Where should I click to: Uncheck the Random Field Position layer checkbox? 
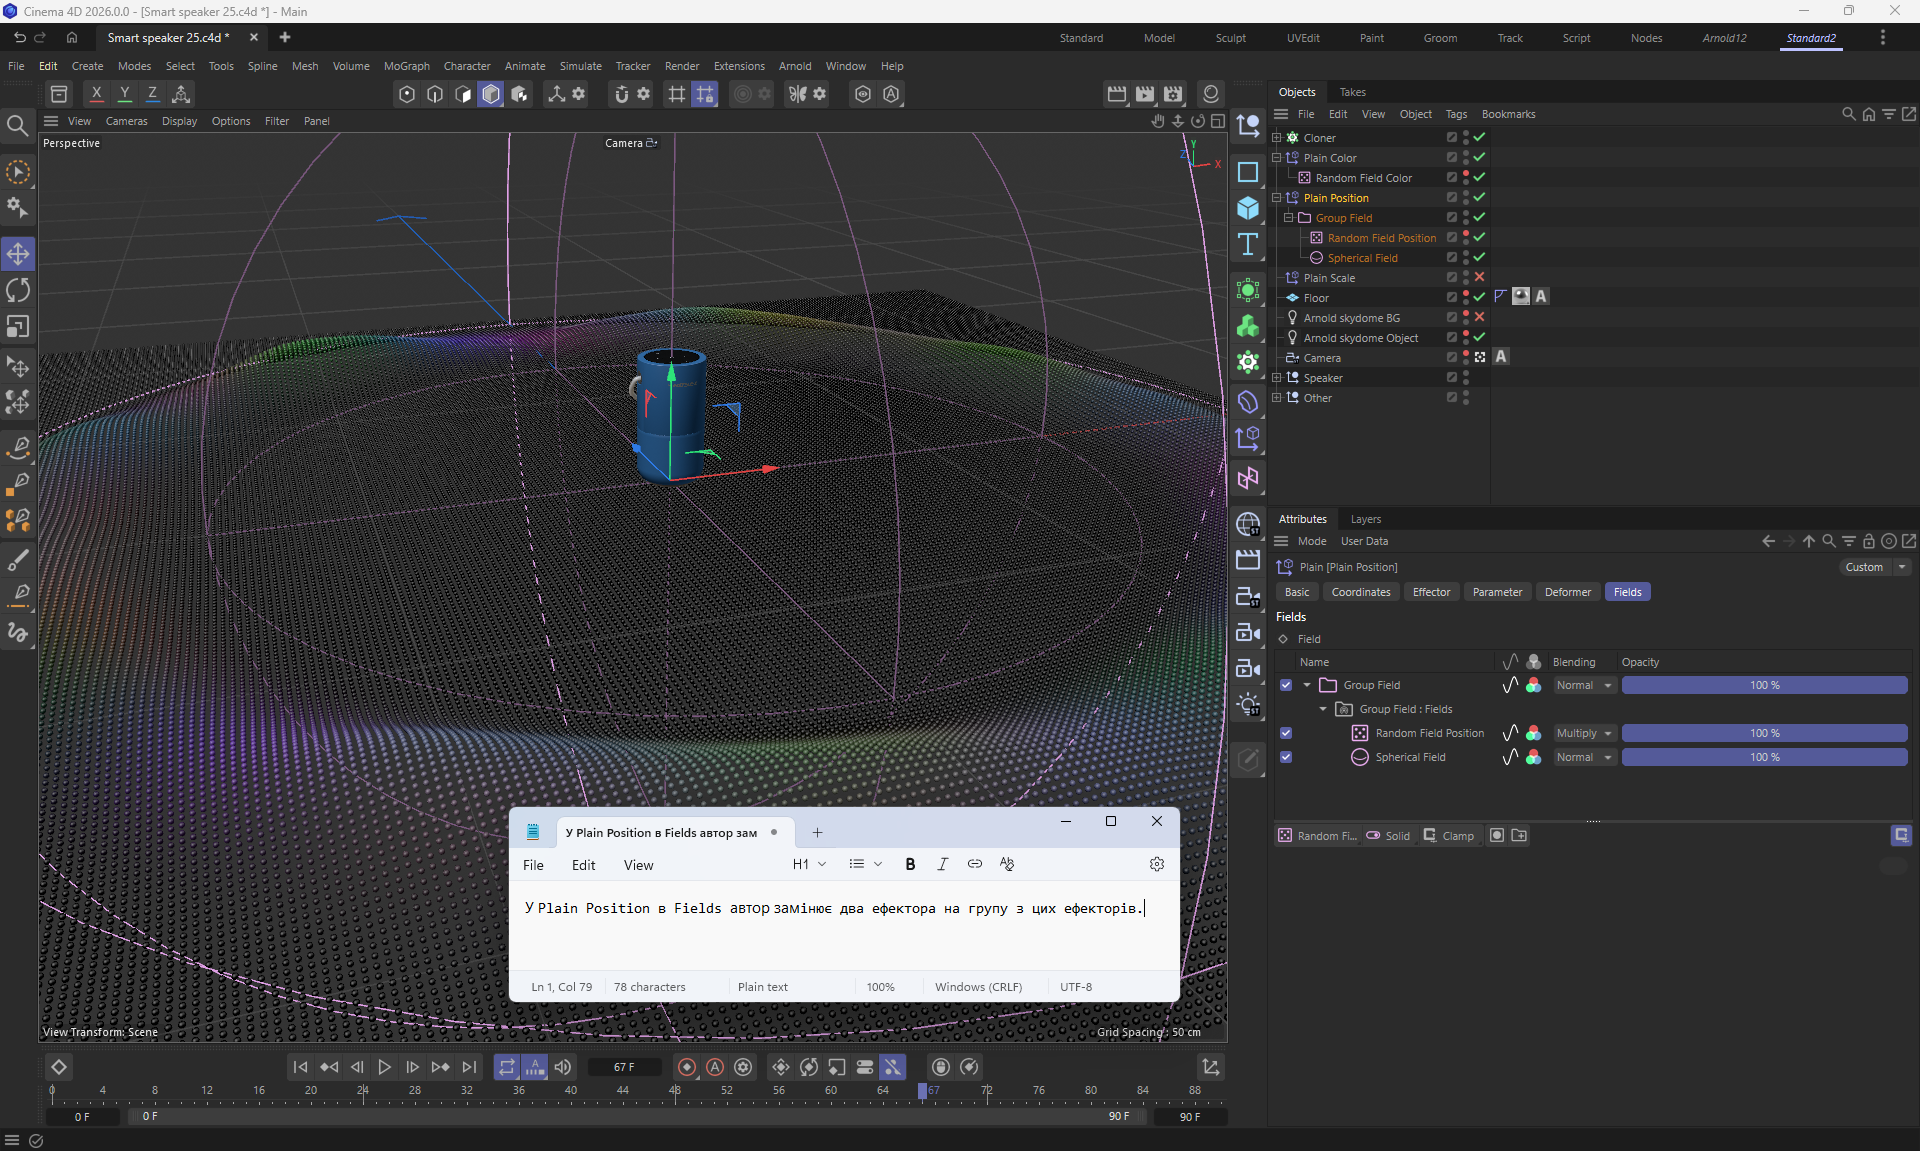(1286, 733)
